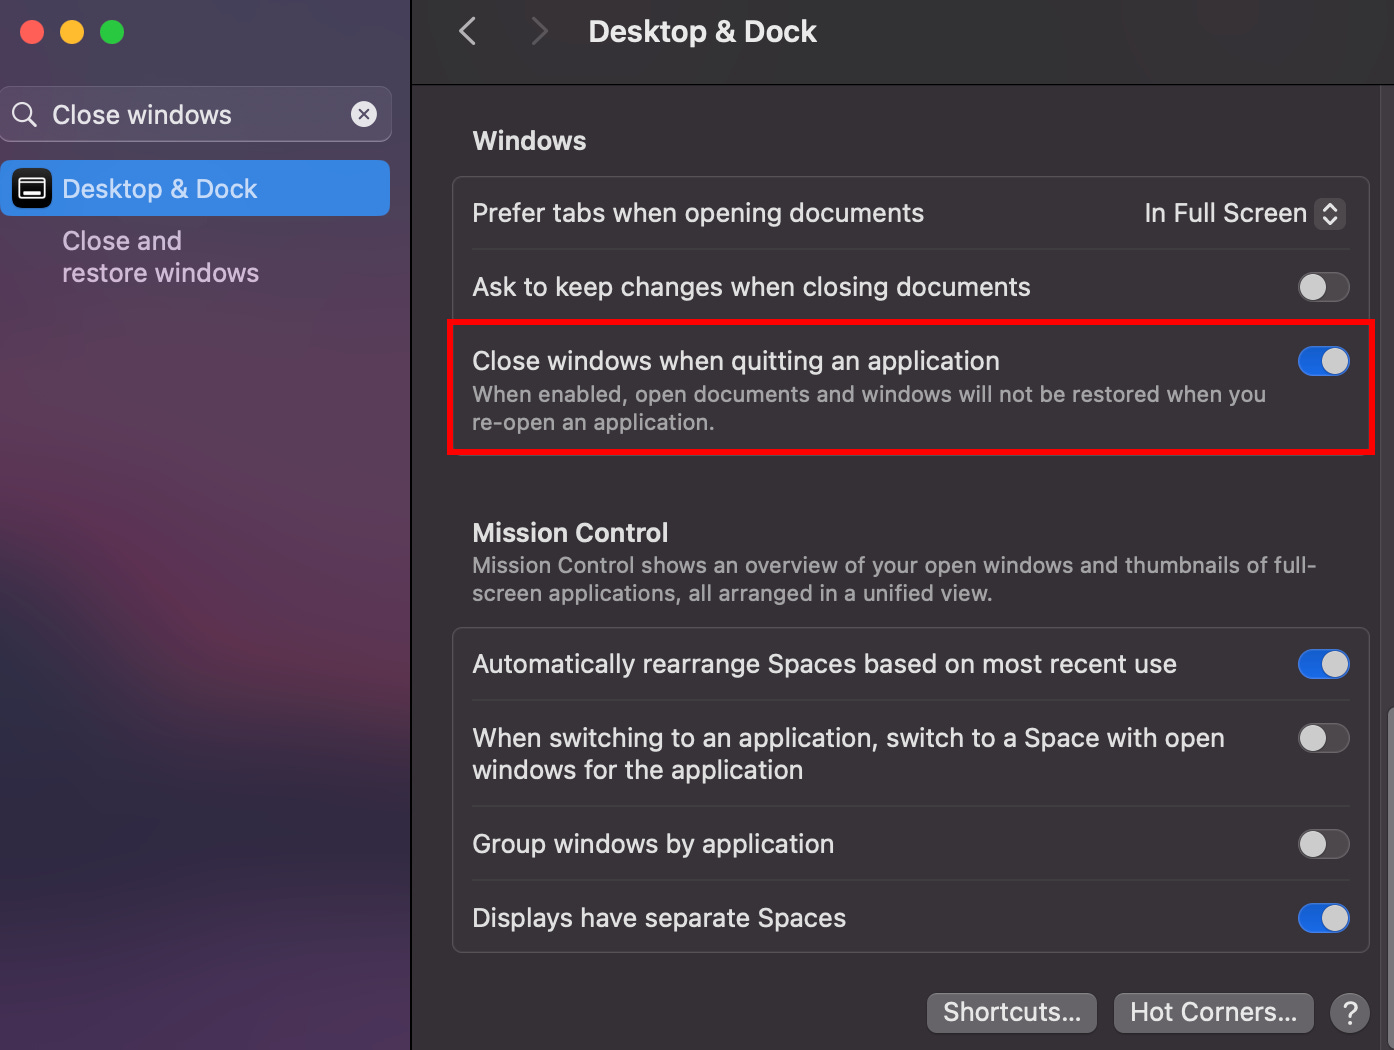
Task: Enable switch to a Space with open windows
Action: [x=1323, y=738]
